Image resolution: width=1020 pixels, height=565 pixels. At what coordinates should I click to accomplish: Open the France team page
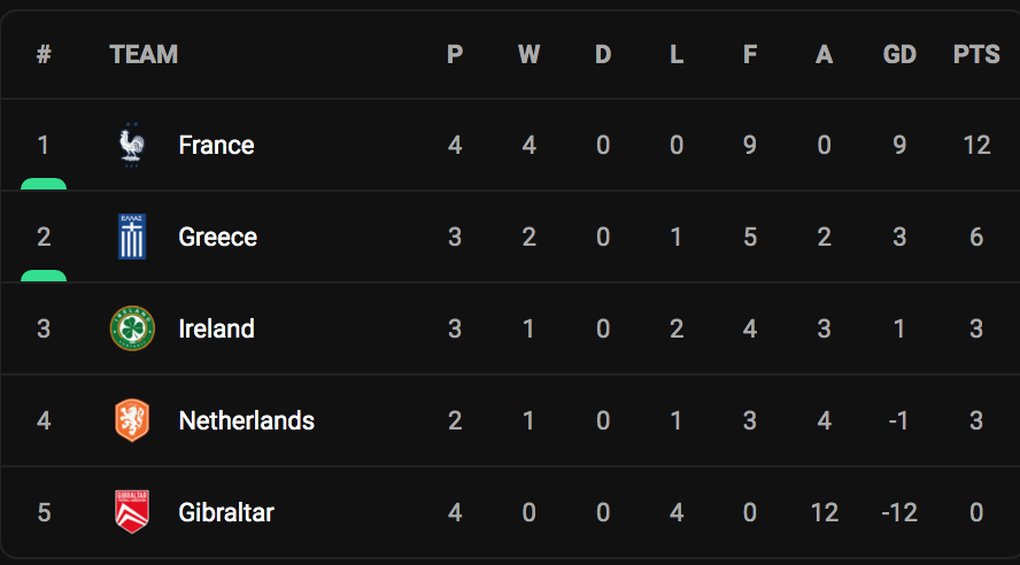tap(217, 145)
